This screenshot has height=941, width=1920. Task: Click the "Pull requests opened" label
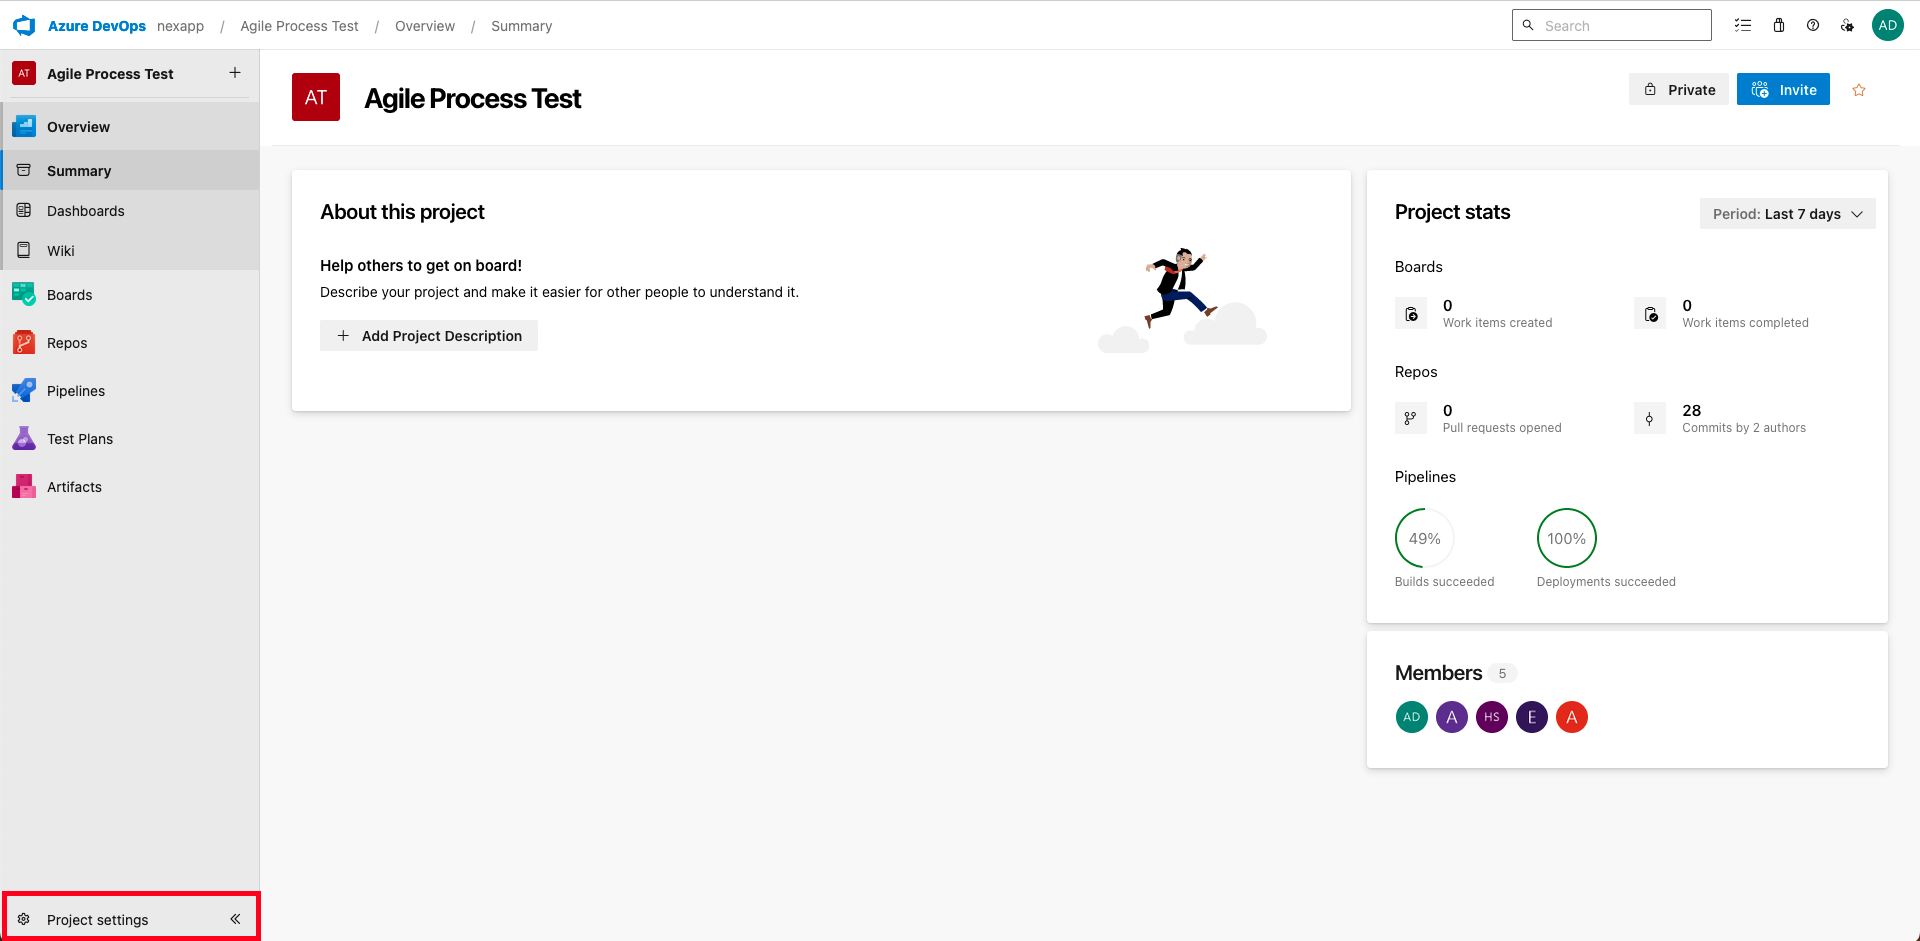coord(1502,428)
